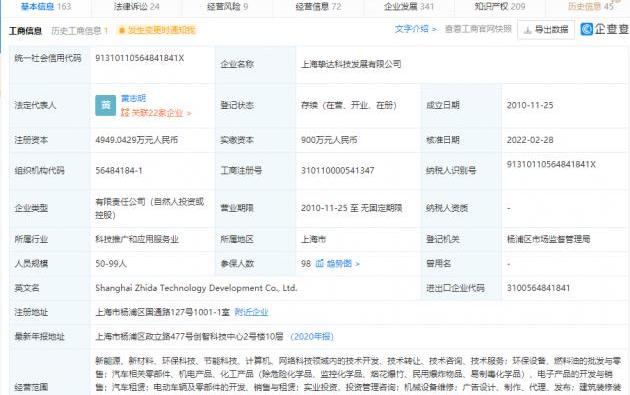Image resolution: width=630 pixels, height=395 pixels.
Task: Select registration number 310110000541347
Action: [338, 170]
